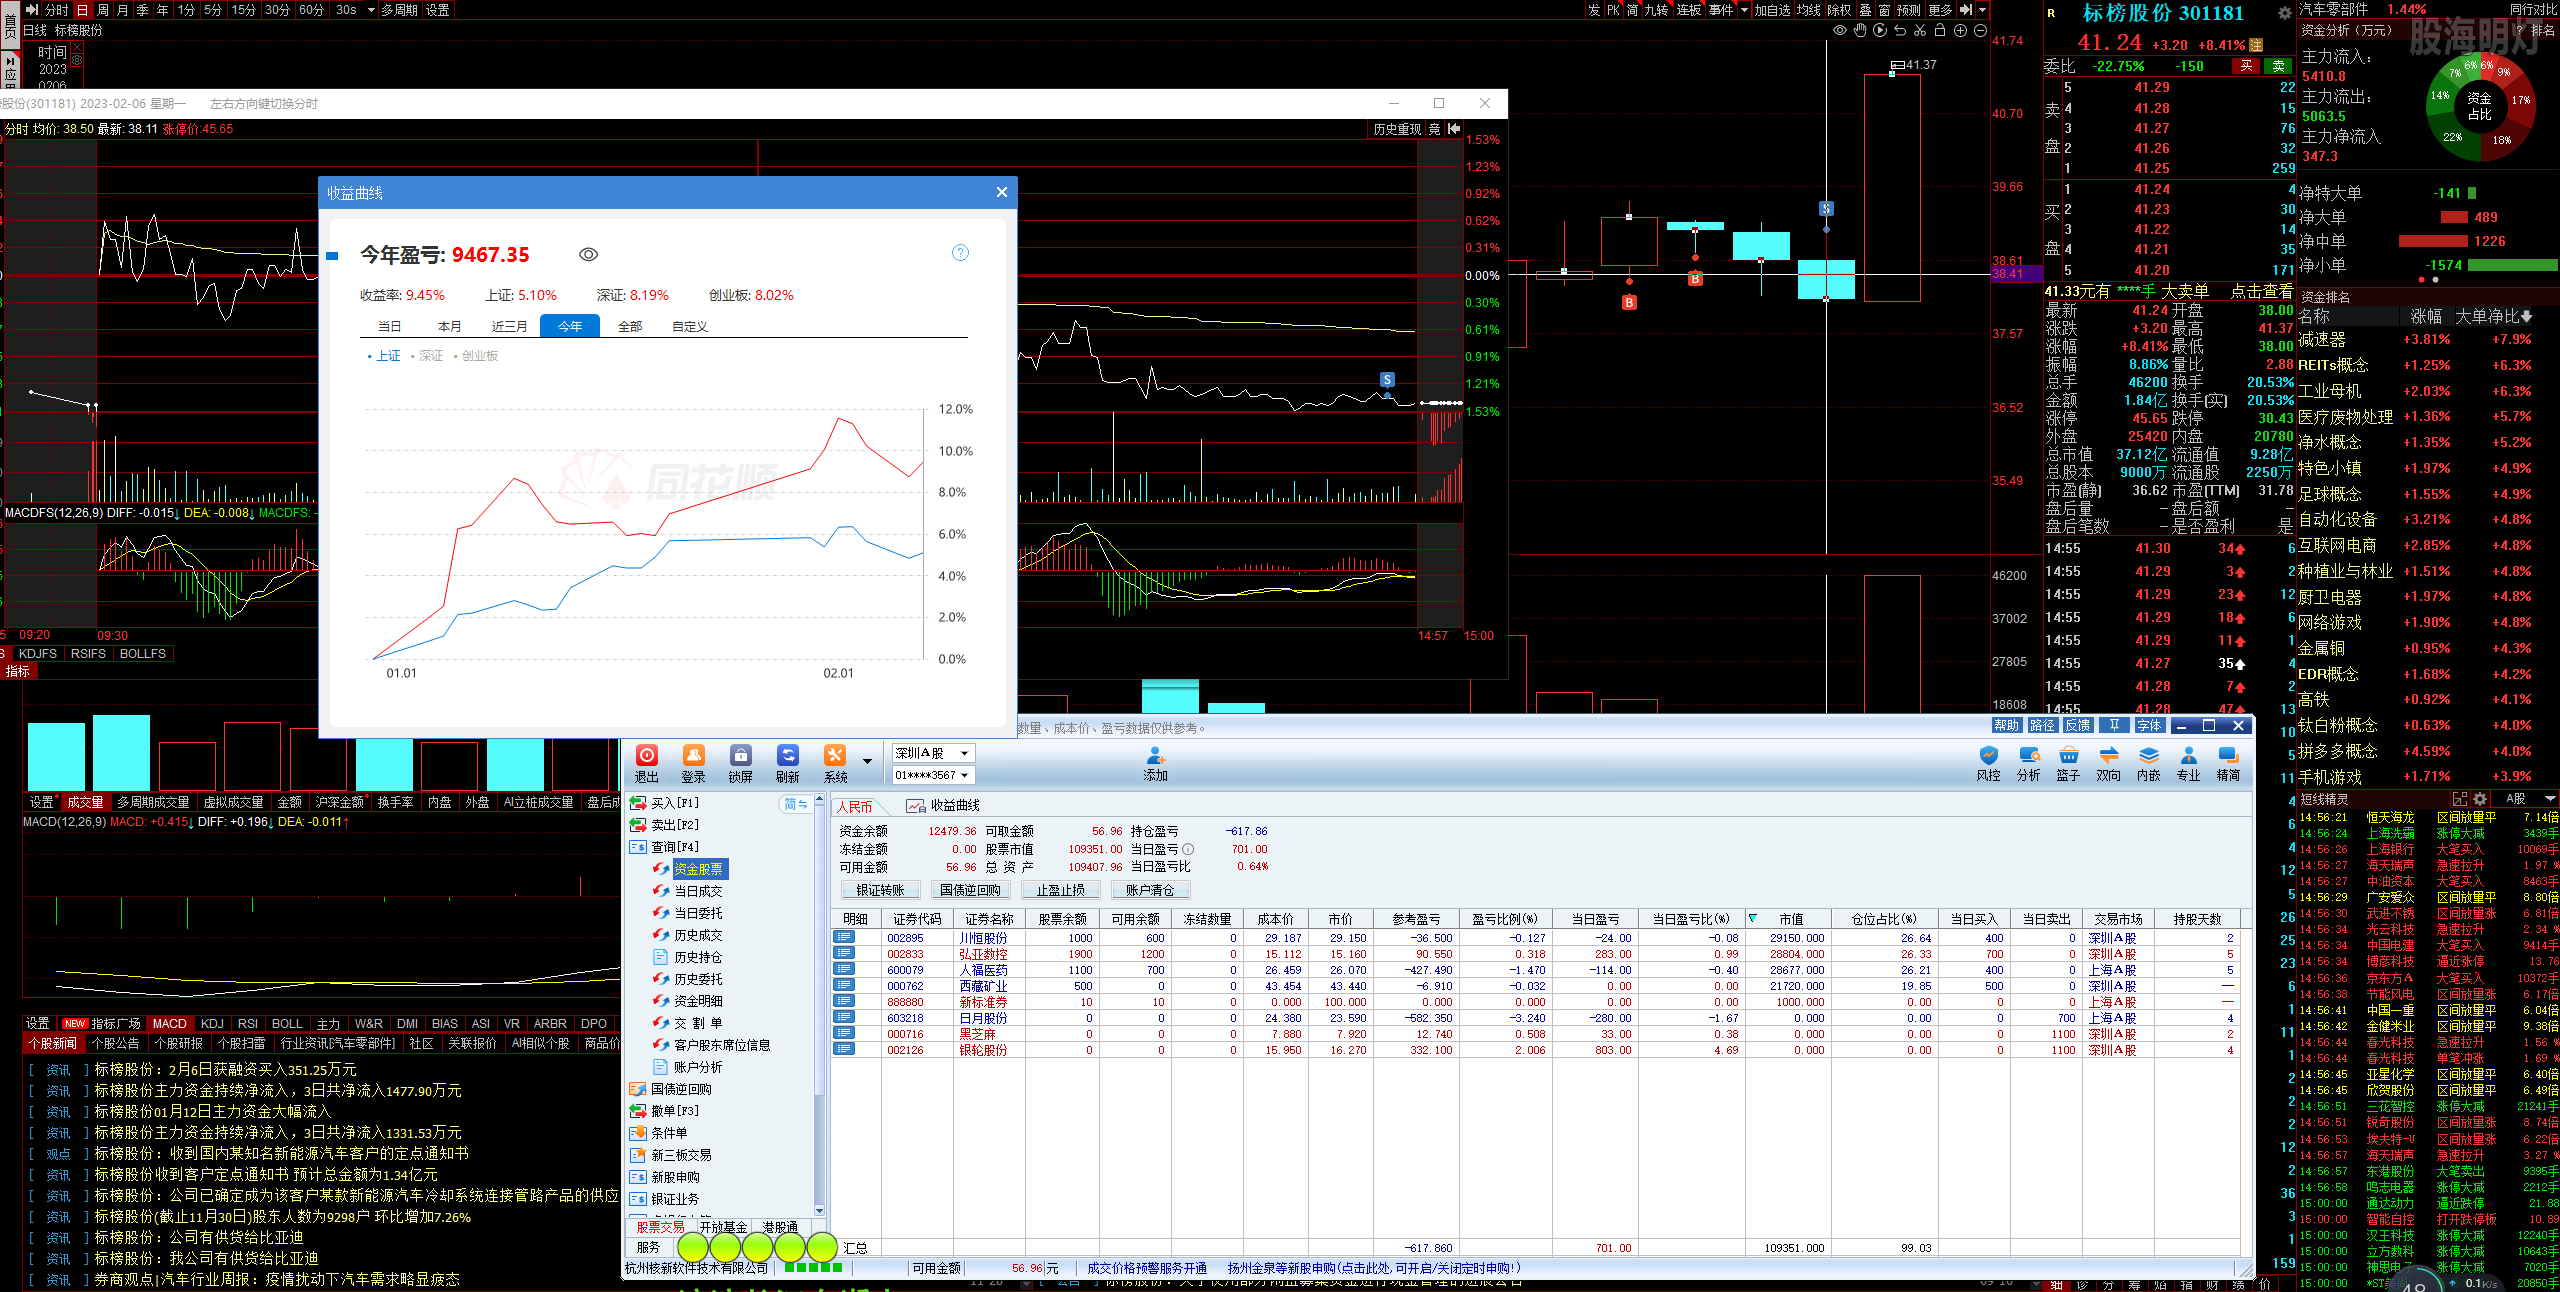Click the 登录 login icon
This screenshot has width=2560, height=1292.
click(693, 764)
